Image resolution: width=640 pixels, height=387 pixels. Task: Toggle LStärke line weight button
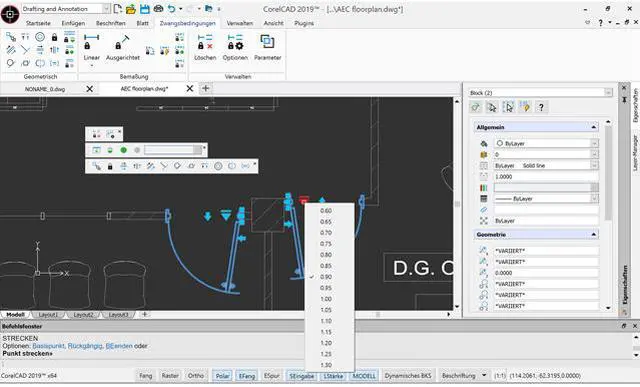click(x=333, y=375)
